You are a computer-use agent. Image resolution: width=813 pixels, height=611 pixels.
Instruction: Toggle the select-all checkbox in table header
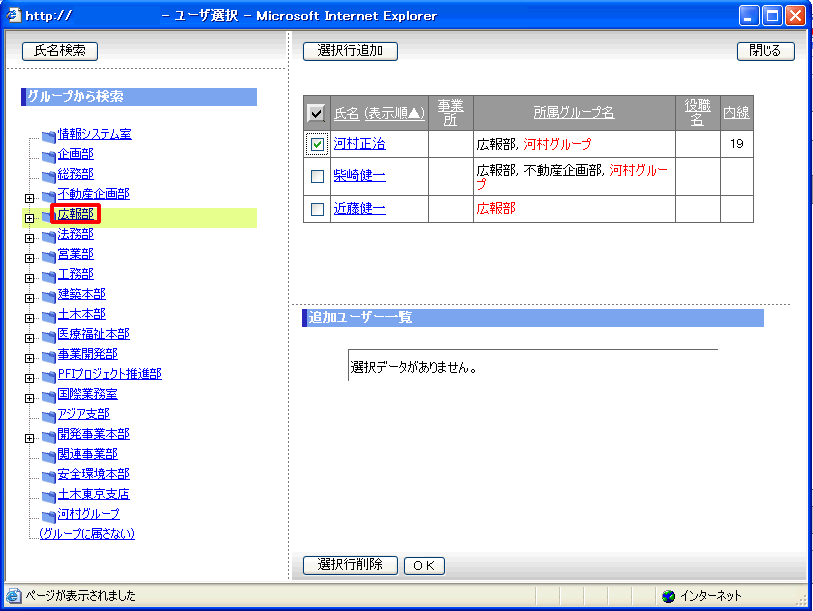tap(316, 114)
